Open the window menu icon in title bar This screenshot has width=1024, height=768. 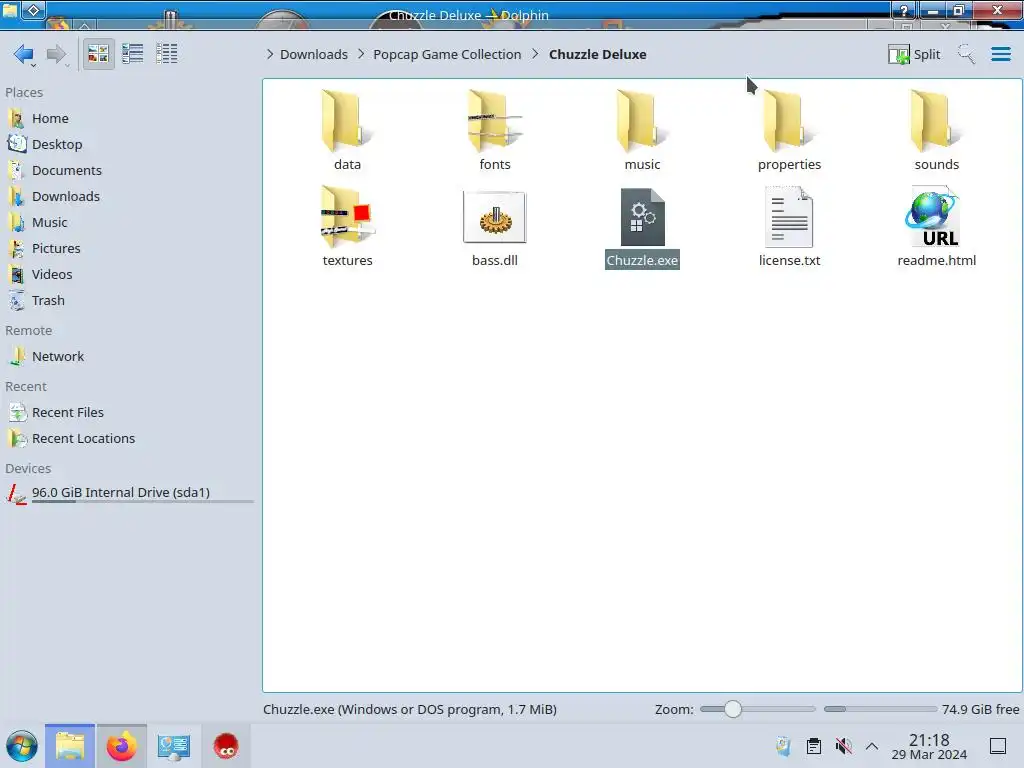pyautogui.click(x=10, y=10)
